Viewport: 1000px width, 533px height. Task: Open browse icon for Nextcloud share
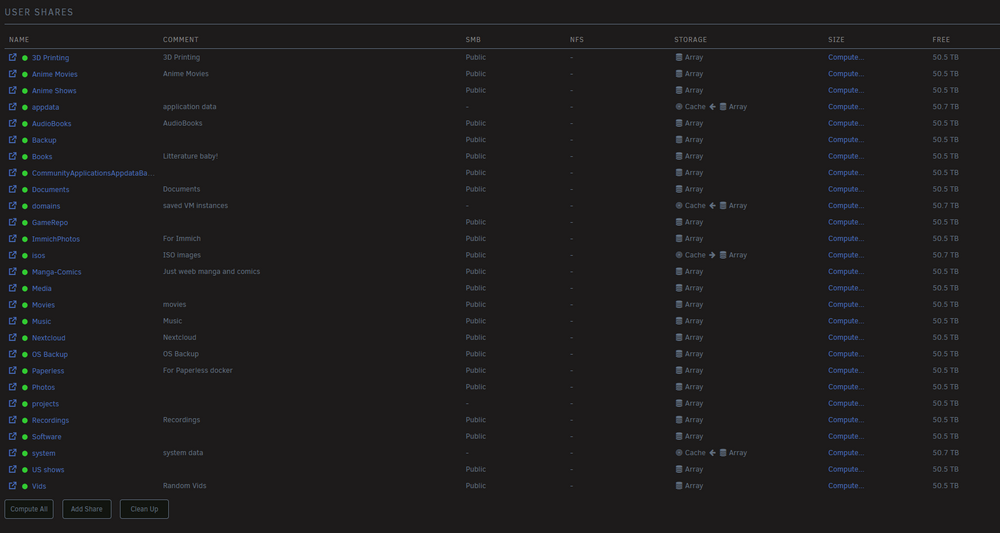12,337
